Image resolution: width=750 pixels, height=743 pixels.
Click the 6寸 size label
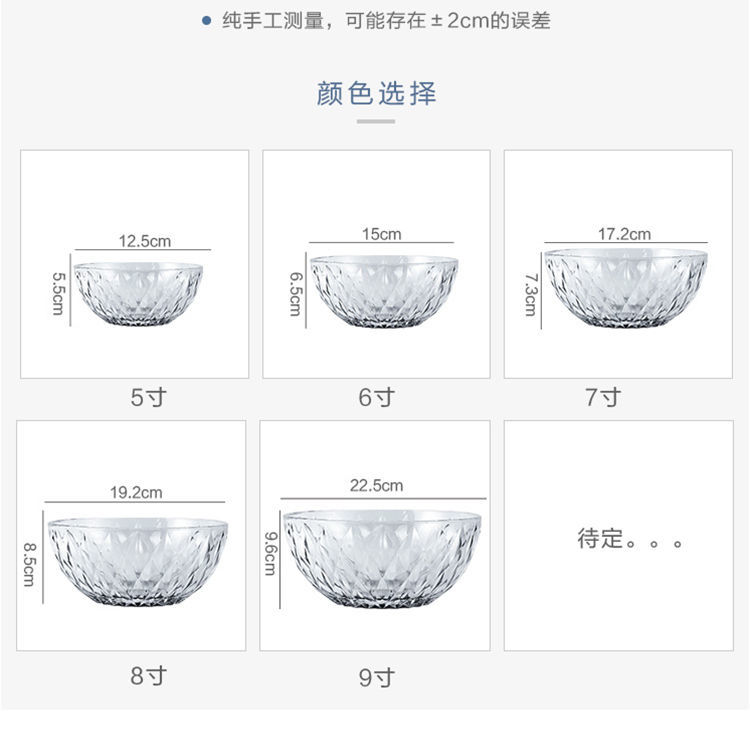[376, 398]
